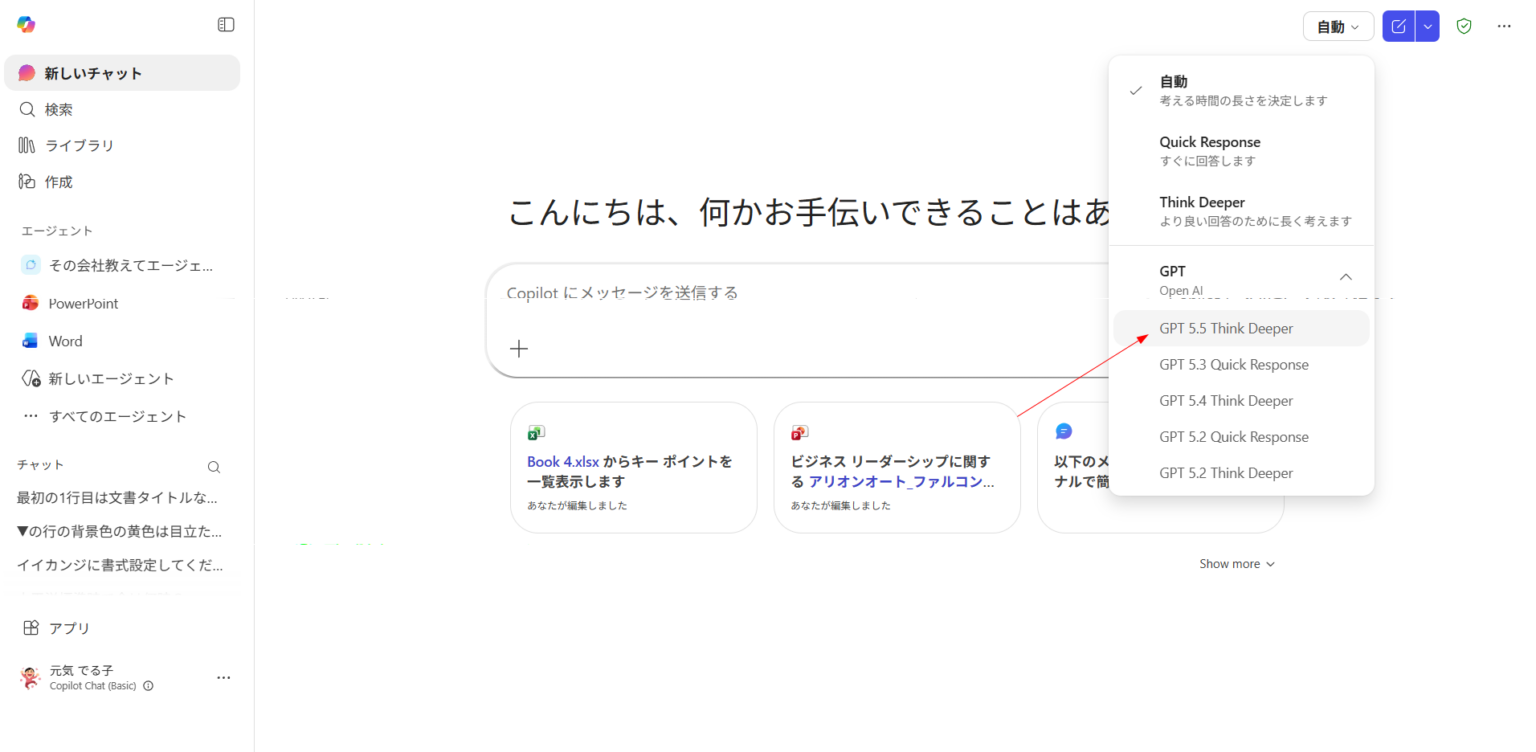This screenshot has width=1536, height=752.
Task: Click the blue new chat compose button
Action: click(x=1399, y=27)
